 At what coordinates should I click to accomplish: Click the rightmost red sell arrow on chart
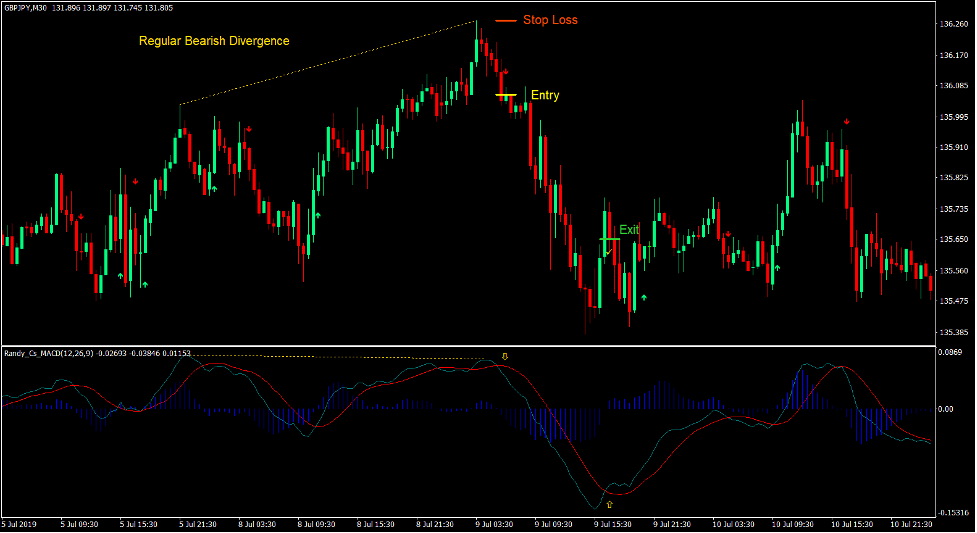(x=846, y=121)
